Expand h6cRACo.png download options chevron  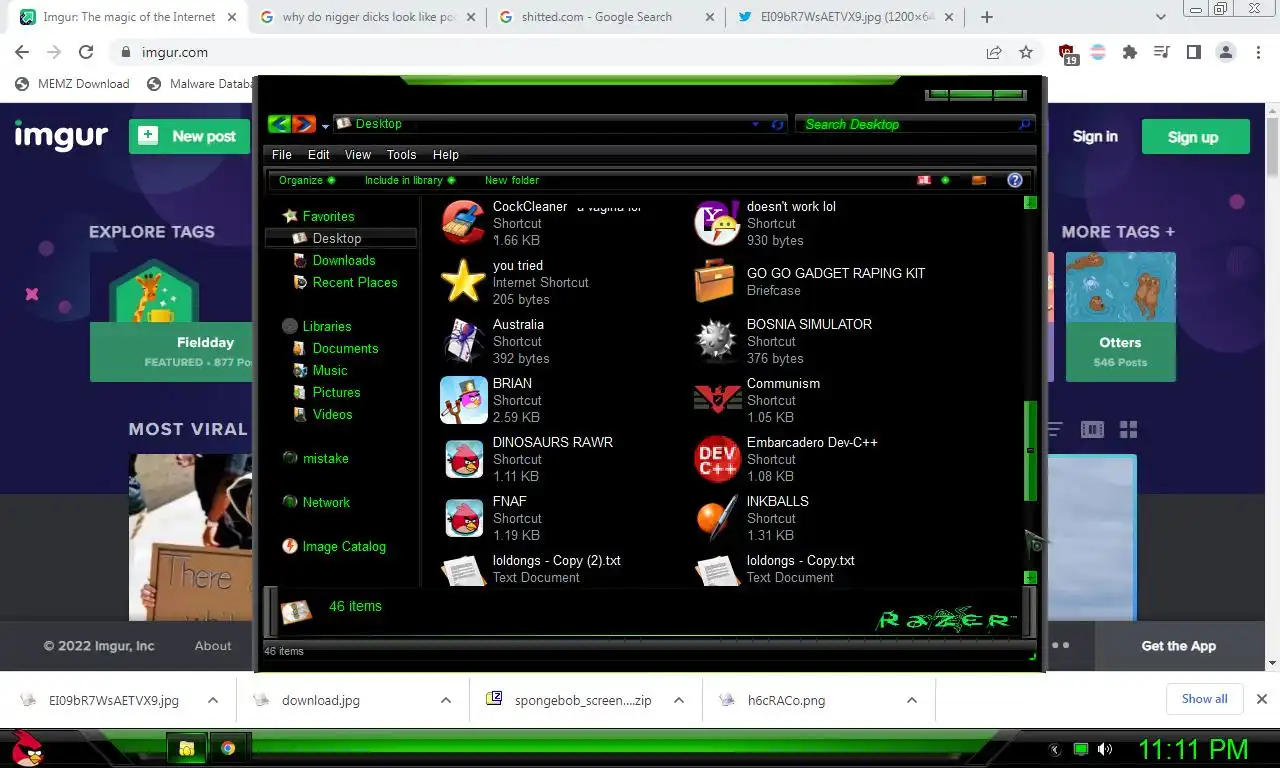tap(912, 700)
